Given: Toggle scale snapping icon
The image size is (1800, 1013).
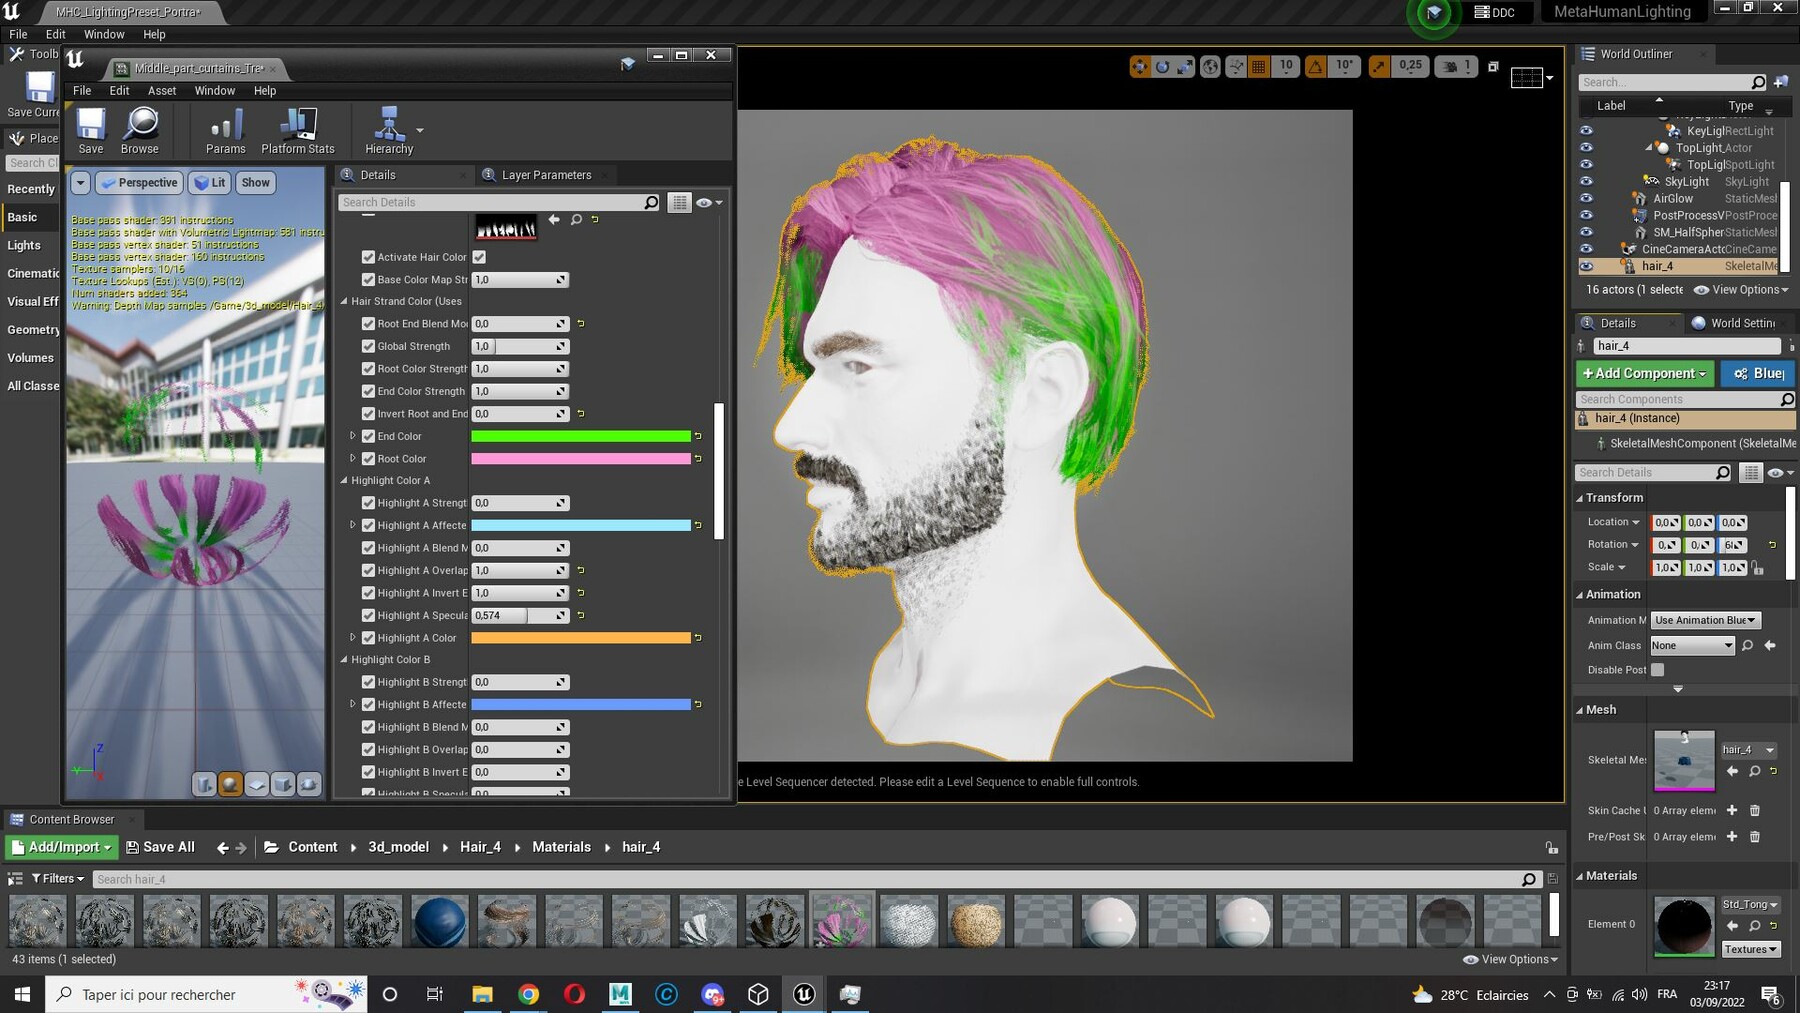Looking at the screenshot, I should point(1379,66).
